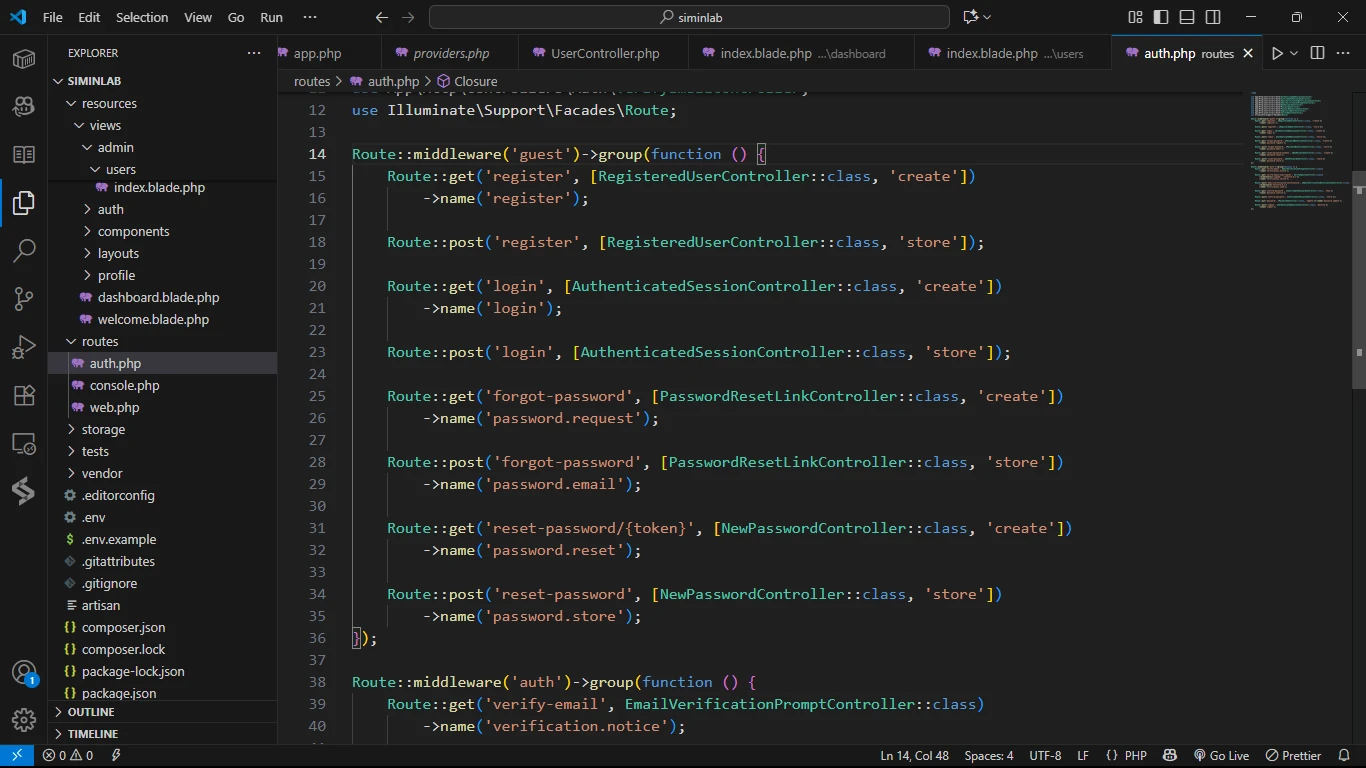Switch to the UserController.php tab
Screen dimensions: 1366x768
tap(604, 53)
